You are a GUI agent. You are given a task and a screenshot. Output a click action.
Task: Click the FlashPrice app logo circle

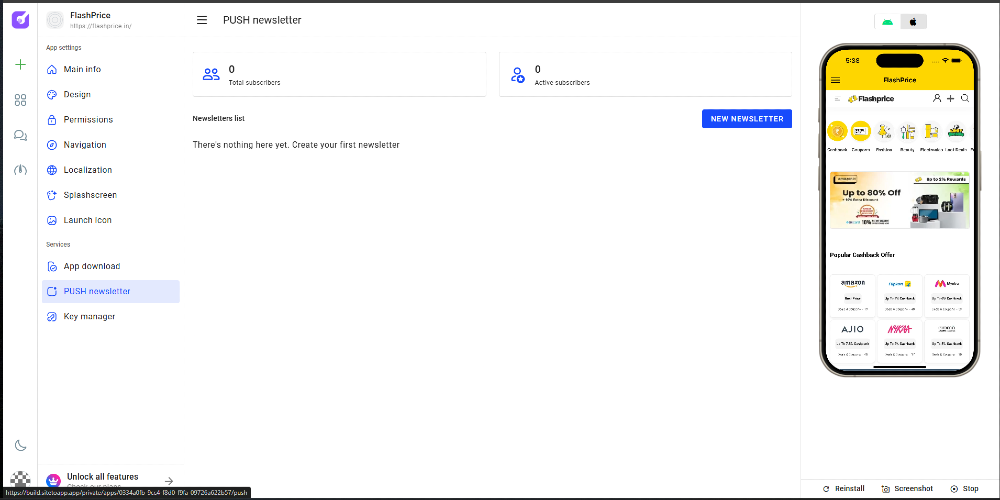55,20
